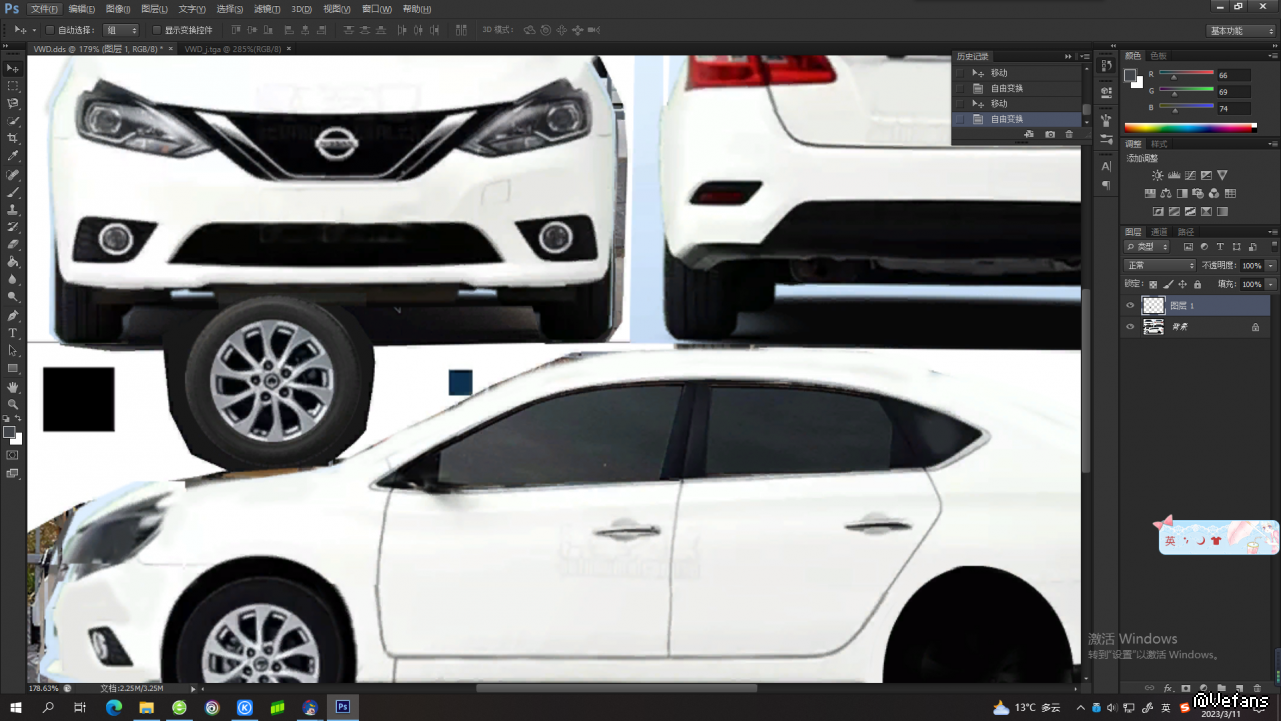The height and width of the screenshot is (721, 1281).
Task: Select the Eyedropper tool
Action: [13, 157]
